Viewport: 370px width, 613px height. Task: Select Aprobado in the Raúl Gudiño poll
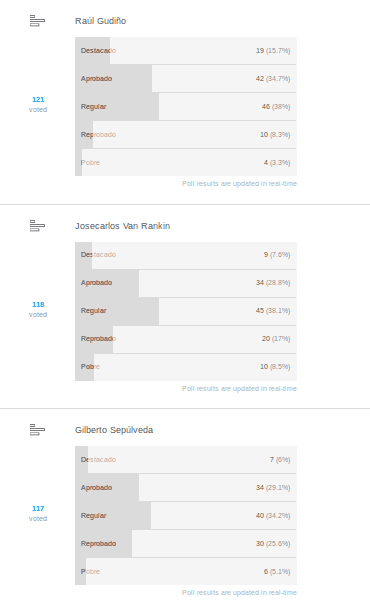pos(186,79)
